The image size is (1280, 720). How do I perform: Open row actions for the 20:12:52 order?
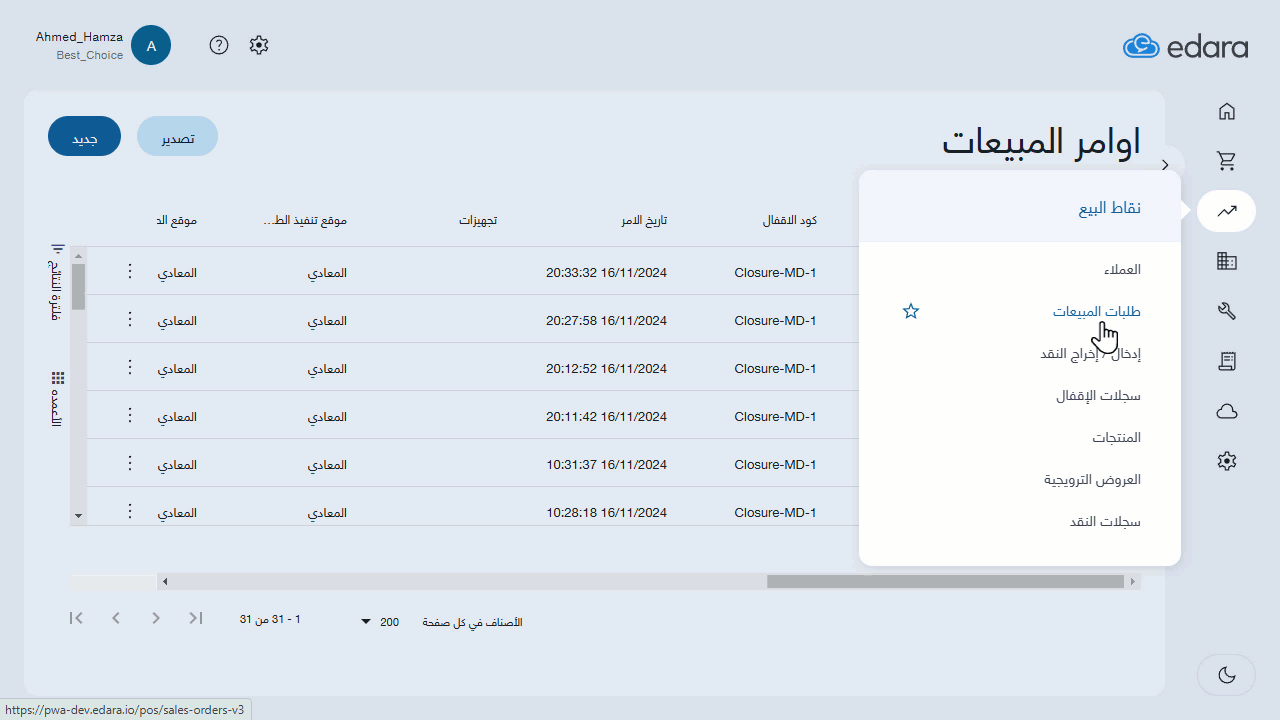point(129,367)
